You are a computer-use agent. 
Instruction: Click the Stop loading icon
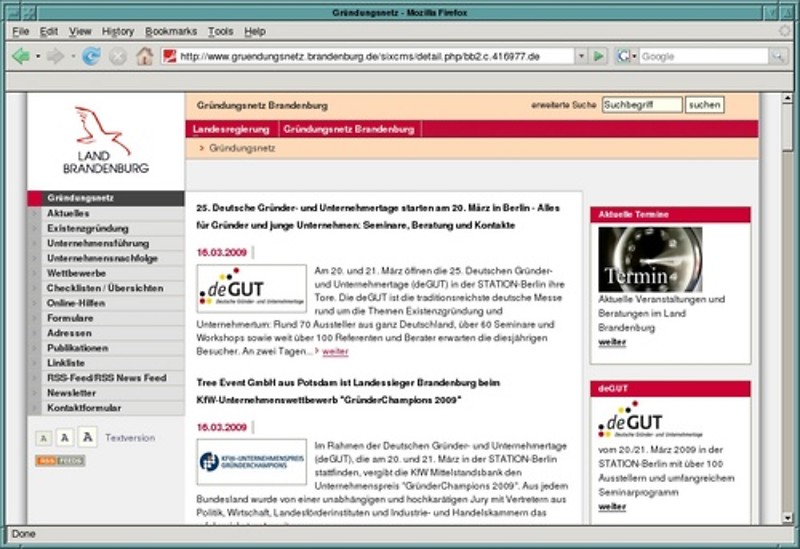coord(118,56)
